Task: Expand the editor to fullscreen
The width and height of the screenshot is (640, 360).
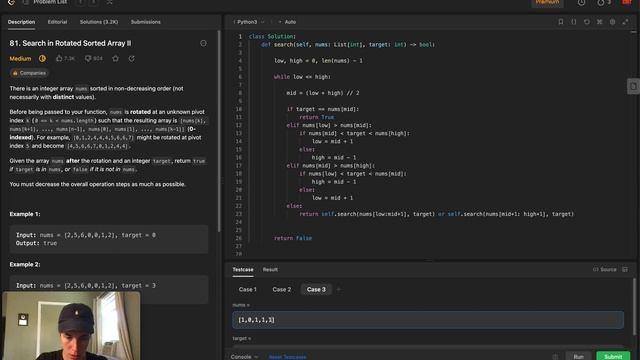Action: 625,22
